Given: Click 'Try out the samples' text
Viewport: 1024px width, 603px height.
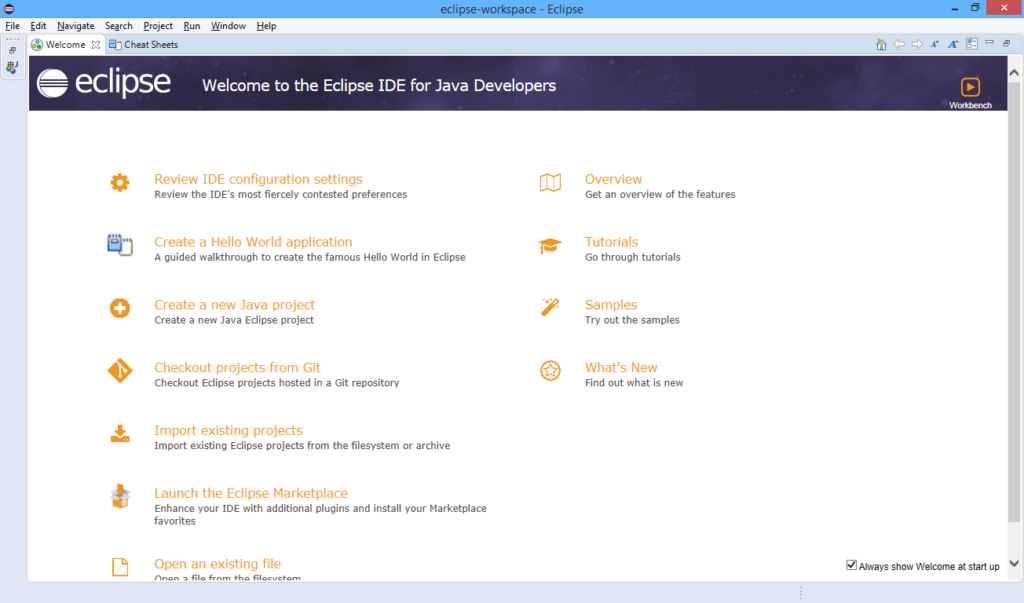Looking at the screenshot, I should (x=632, y=319).
